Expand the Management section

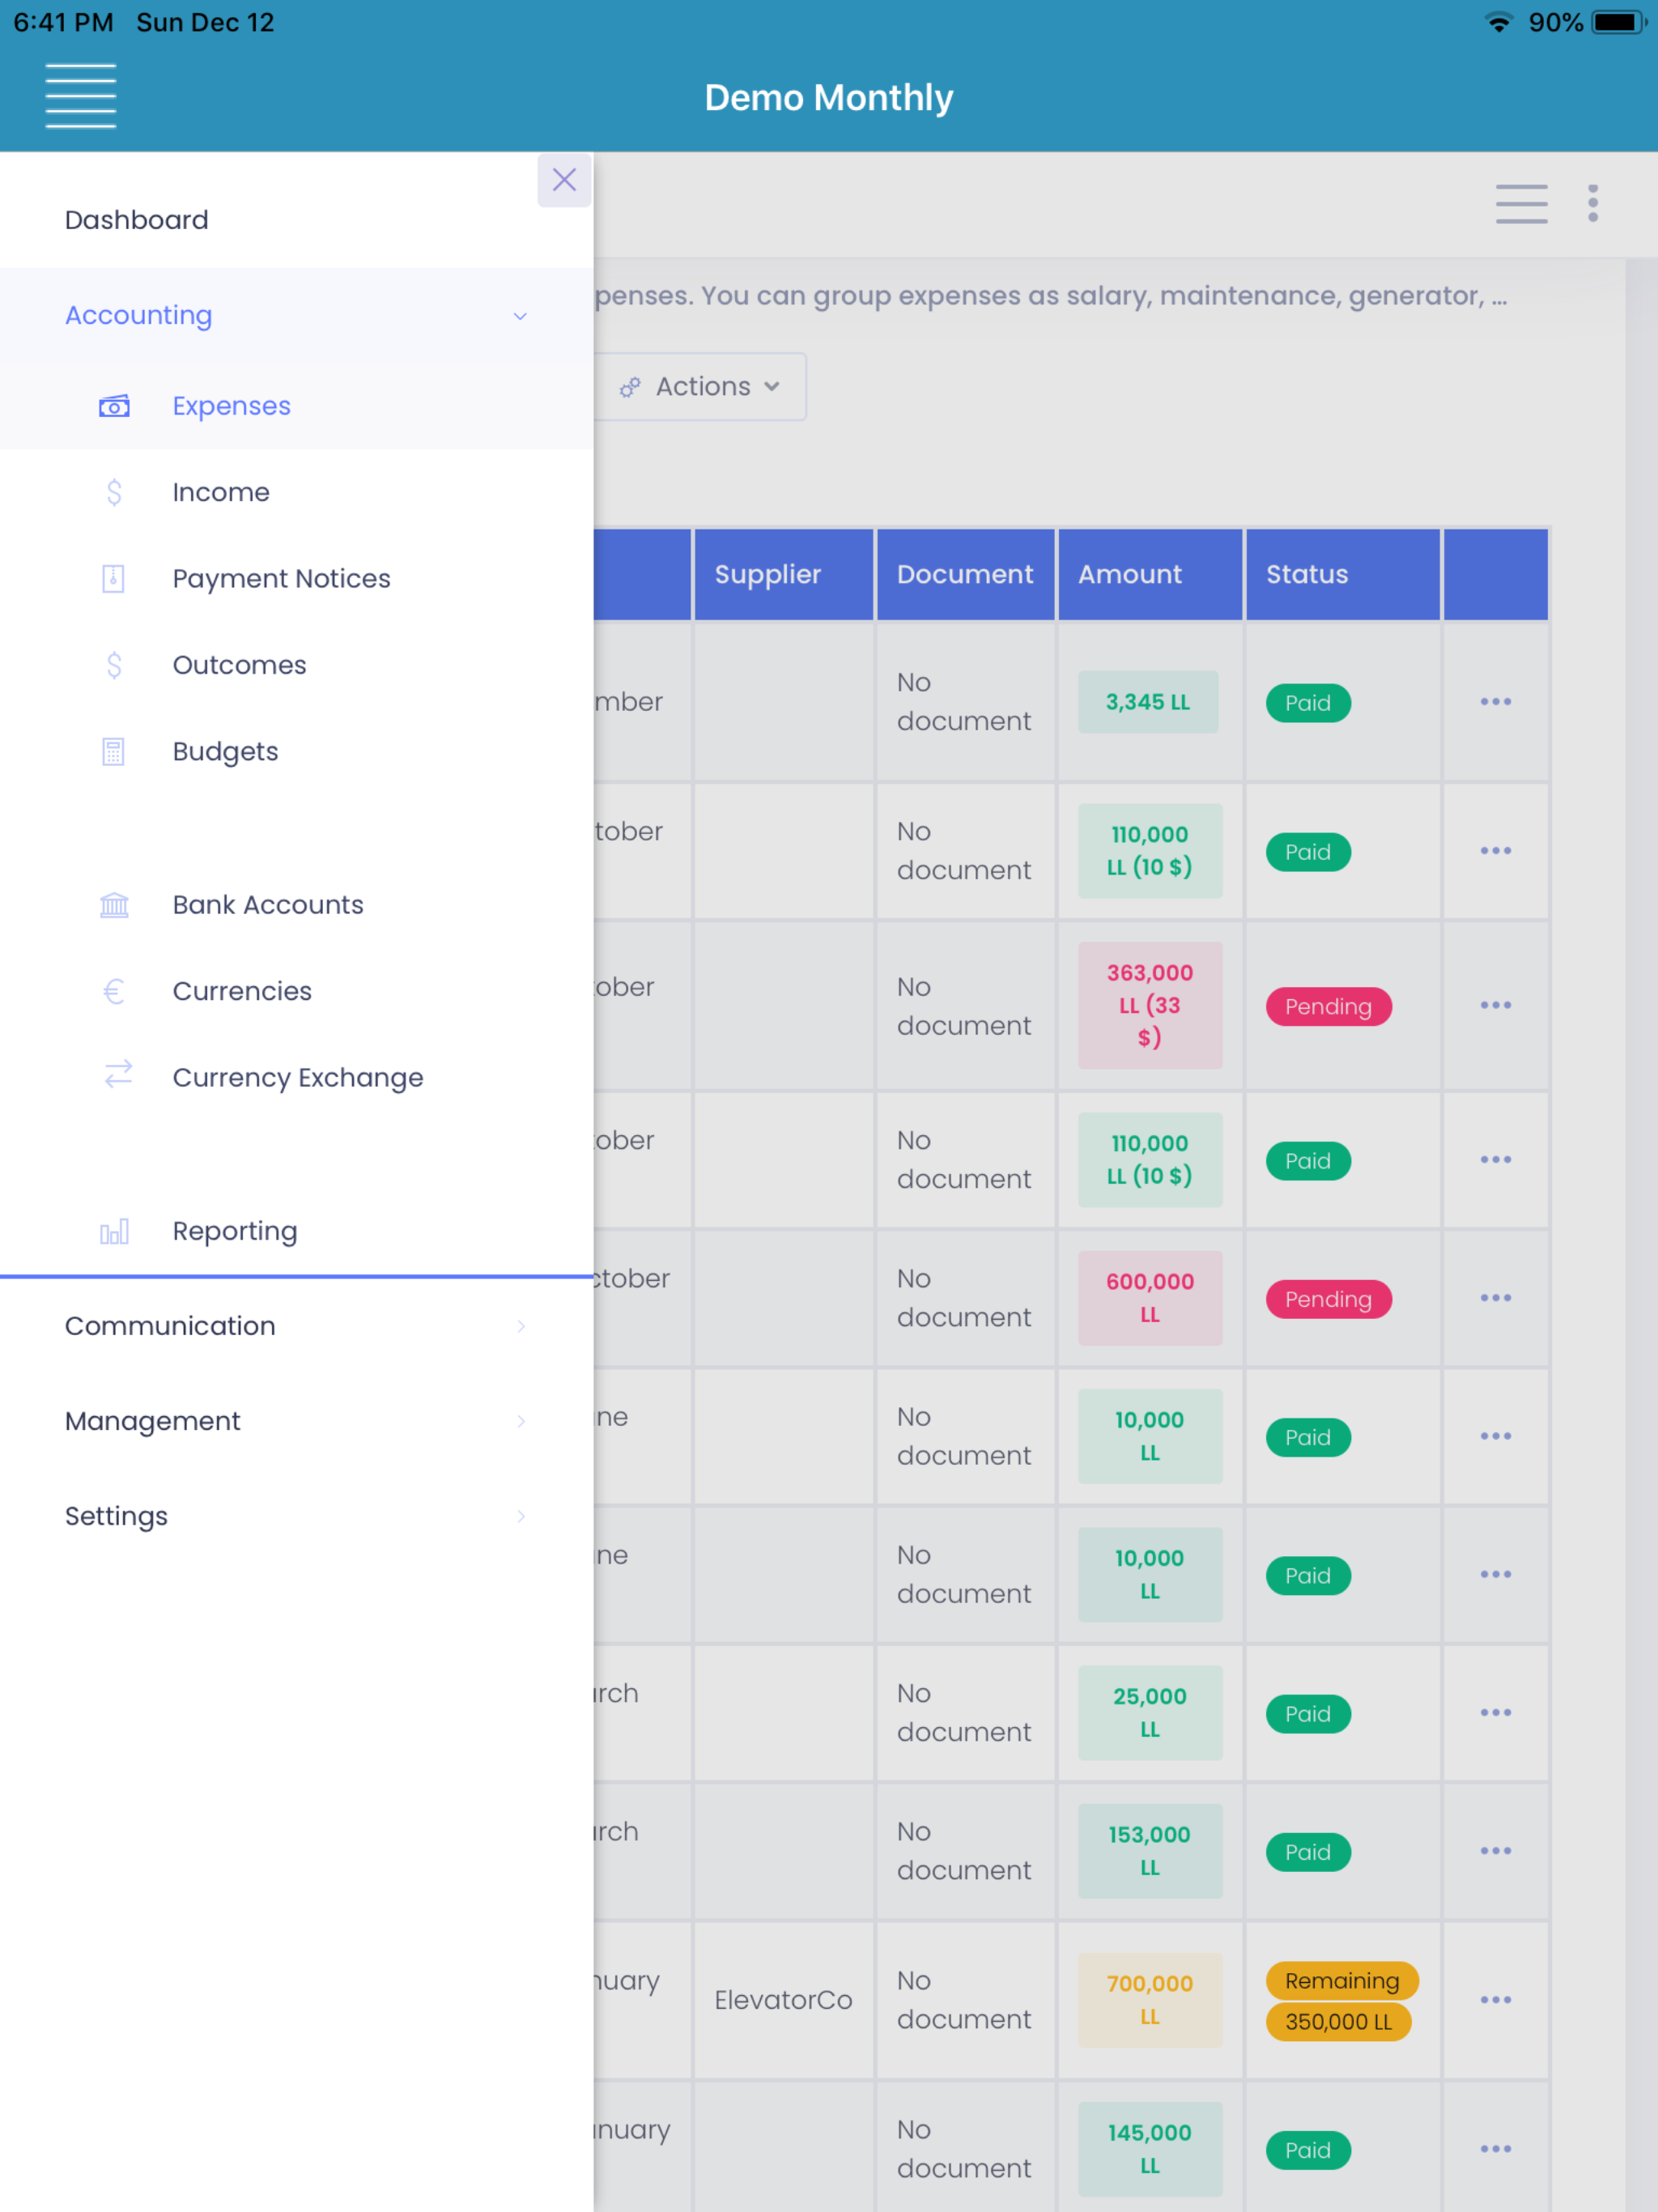296,1421
